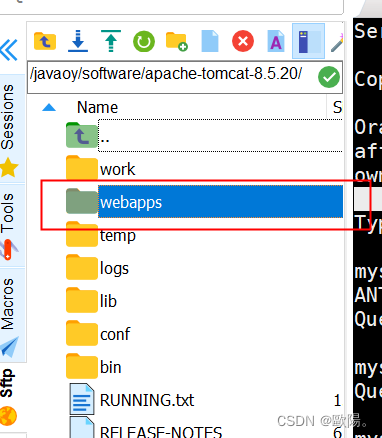Screen dimensions: 382x438
Task: Toggle ASCII transfer mode icon
Action: tap(276, 41)
